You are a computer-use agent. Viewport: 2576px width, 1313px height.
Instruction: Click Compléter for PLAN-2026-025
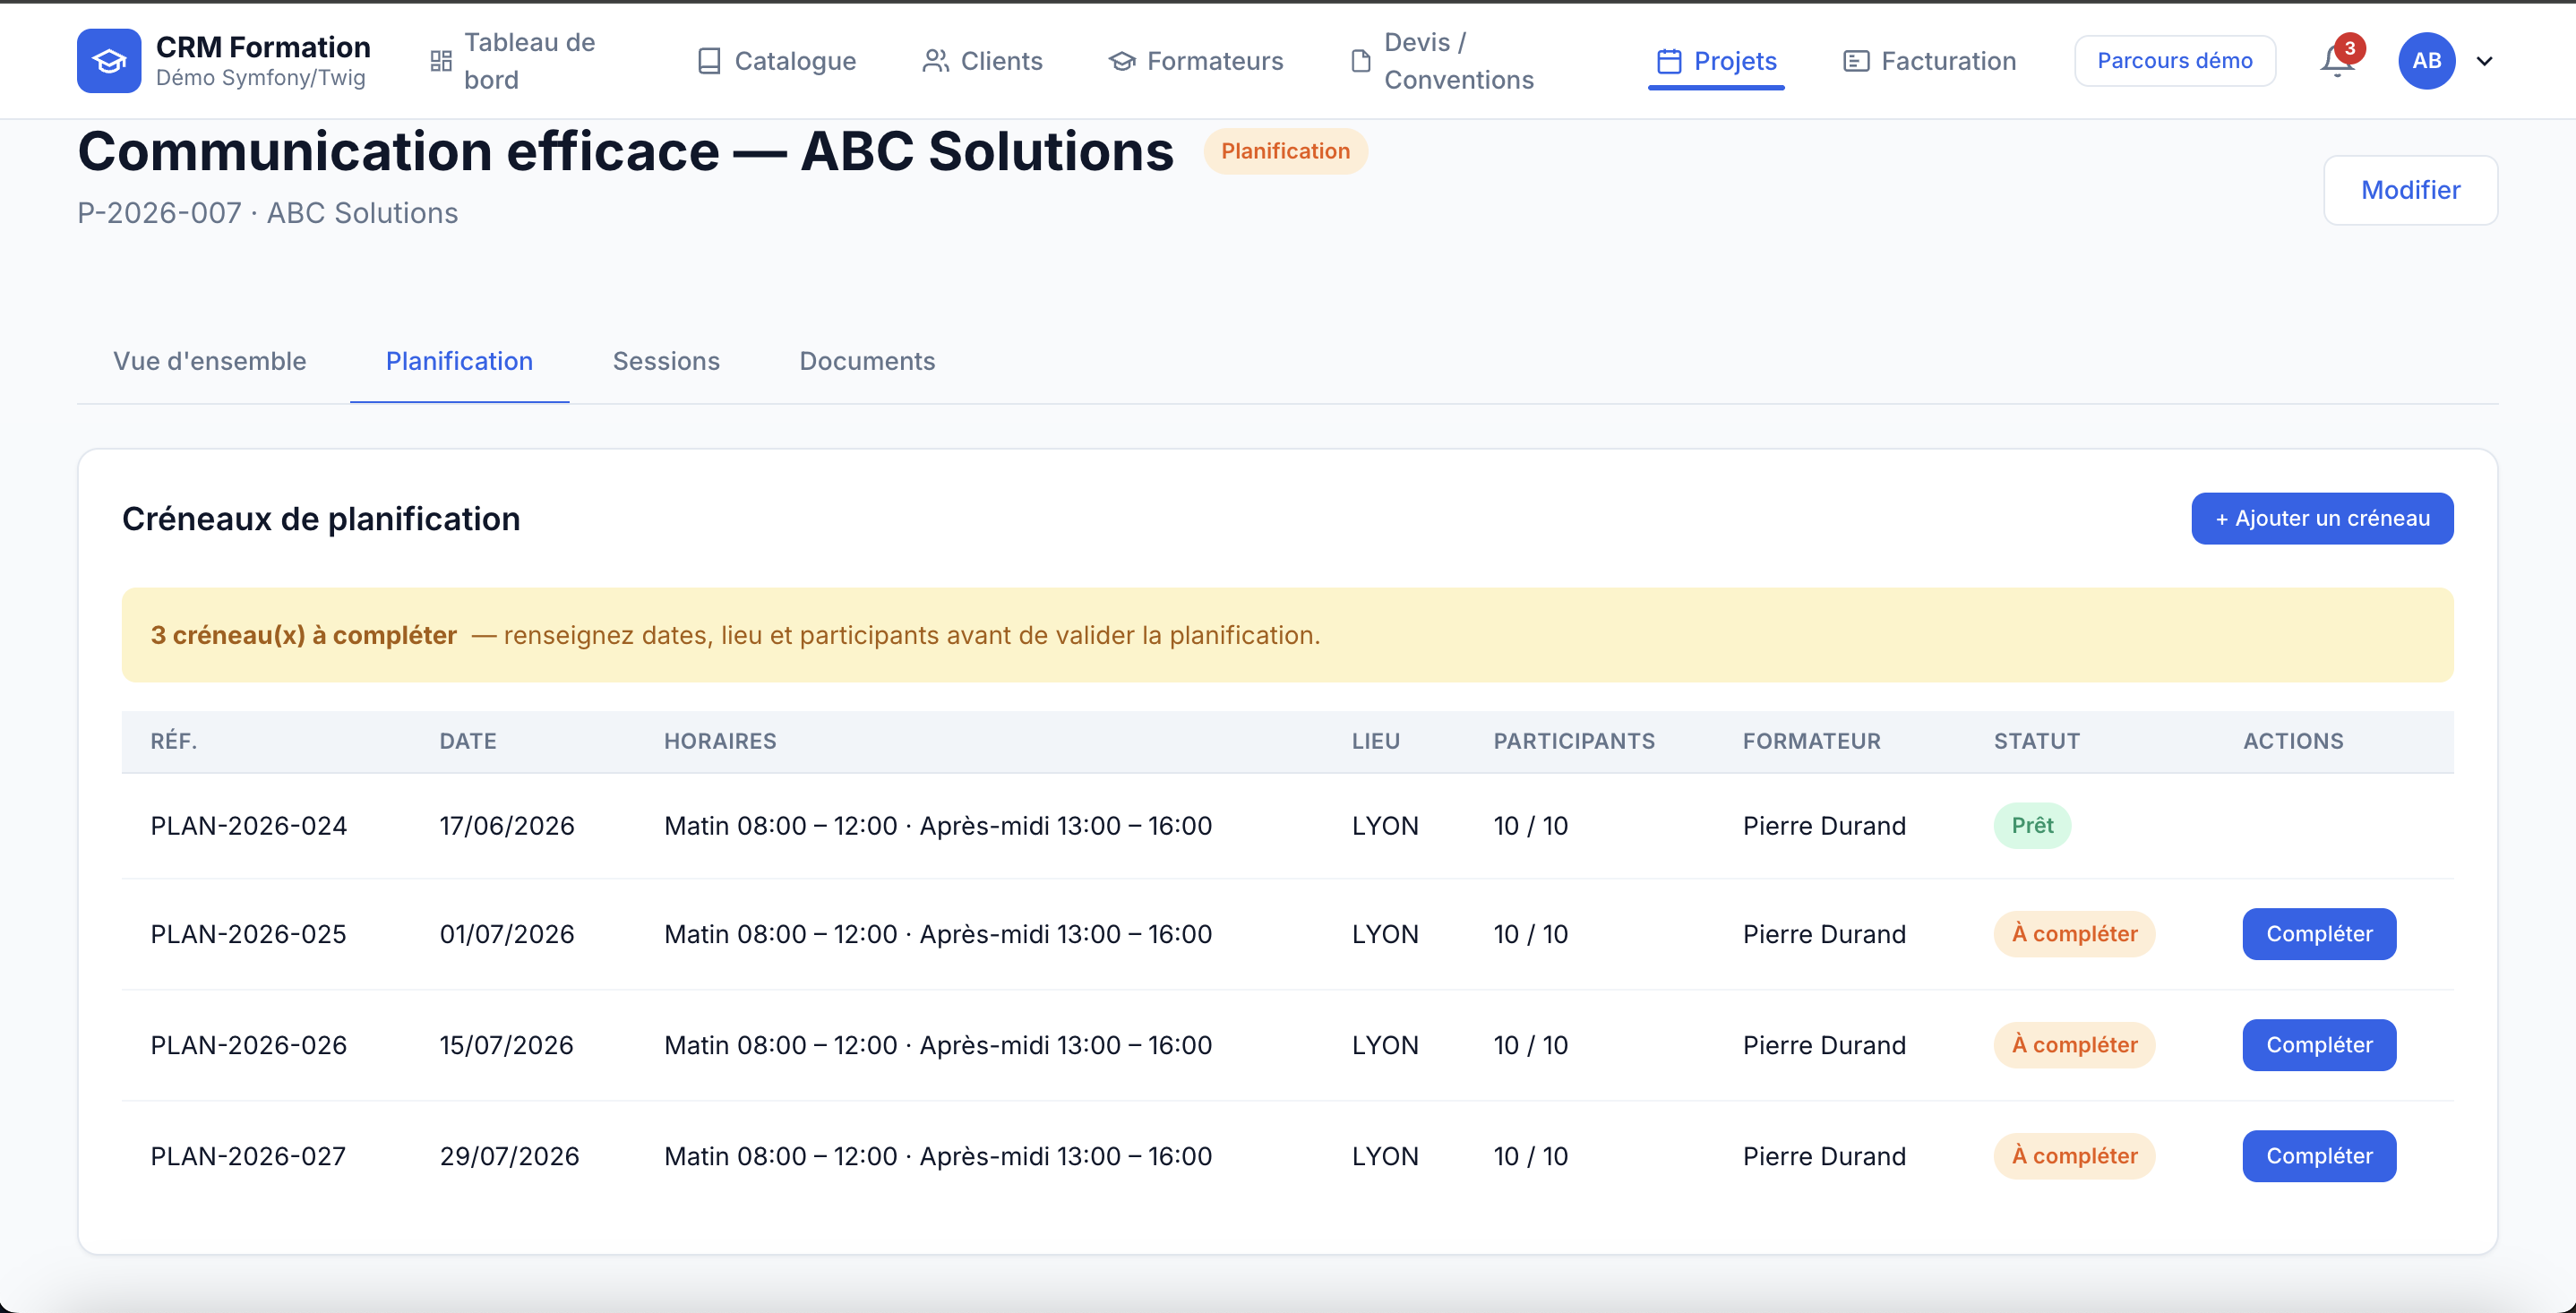click(x=2319, y=934)
